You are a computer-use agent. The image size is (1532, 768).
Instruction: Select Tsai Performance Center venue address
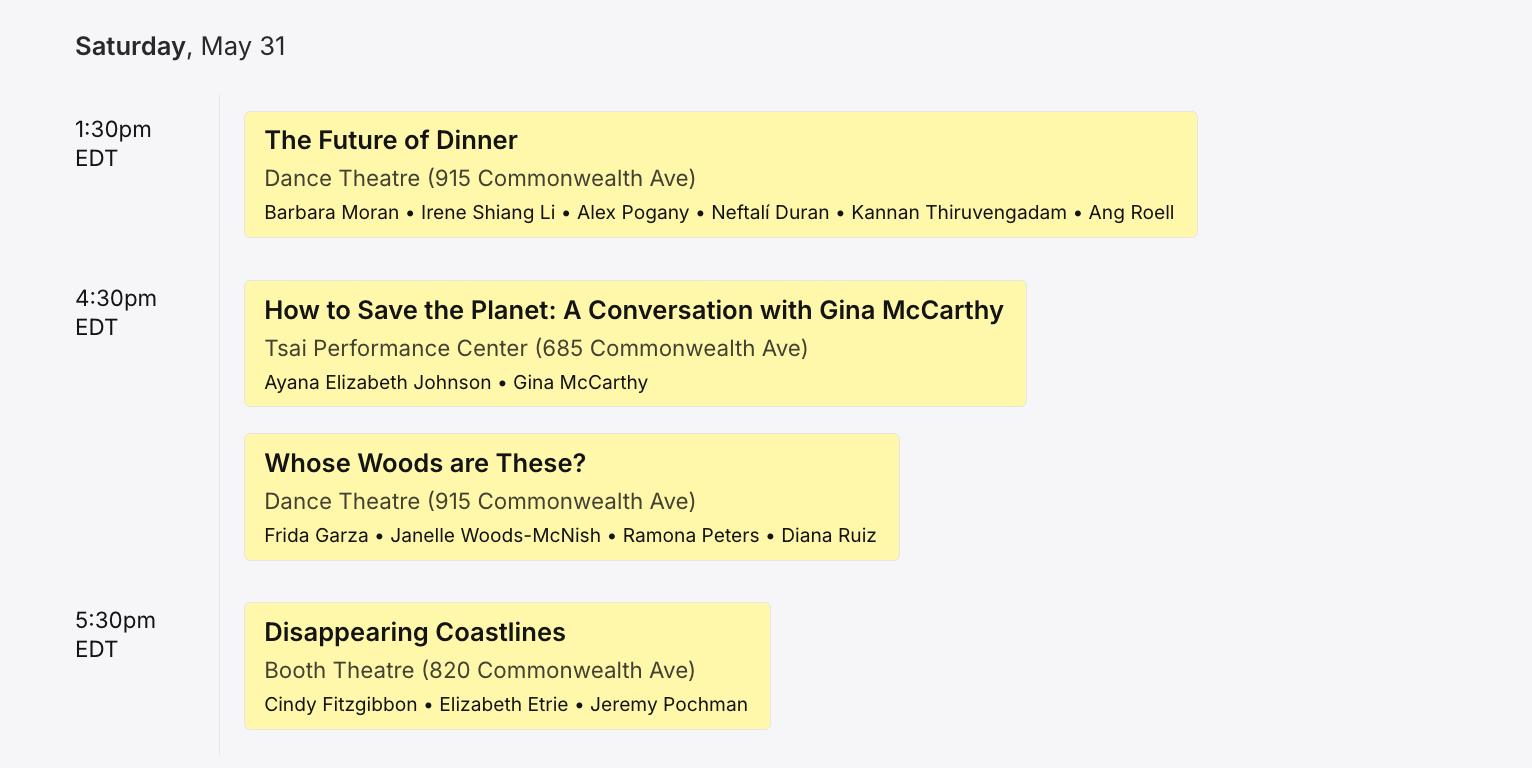(536, 348)
